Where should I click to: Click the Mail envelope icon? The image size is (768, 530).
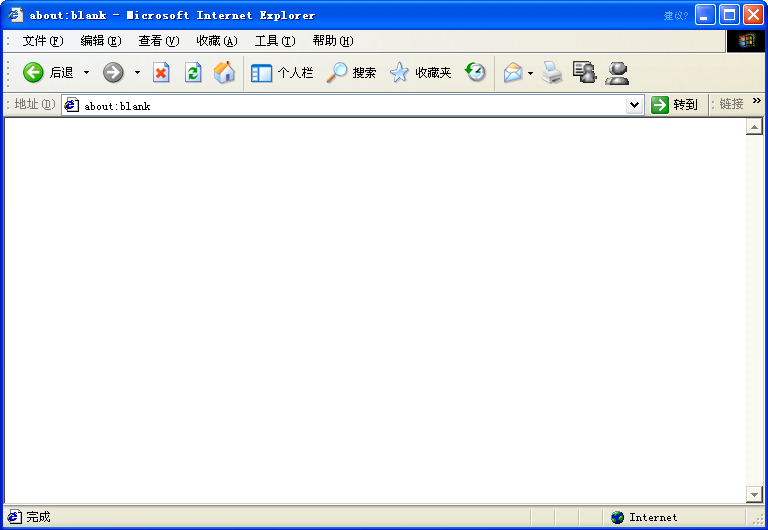[513, 73]
